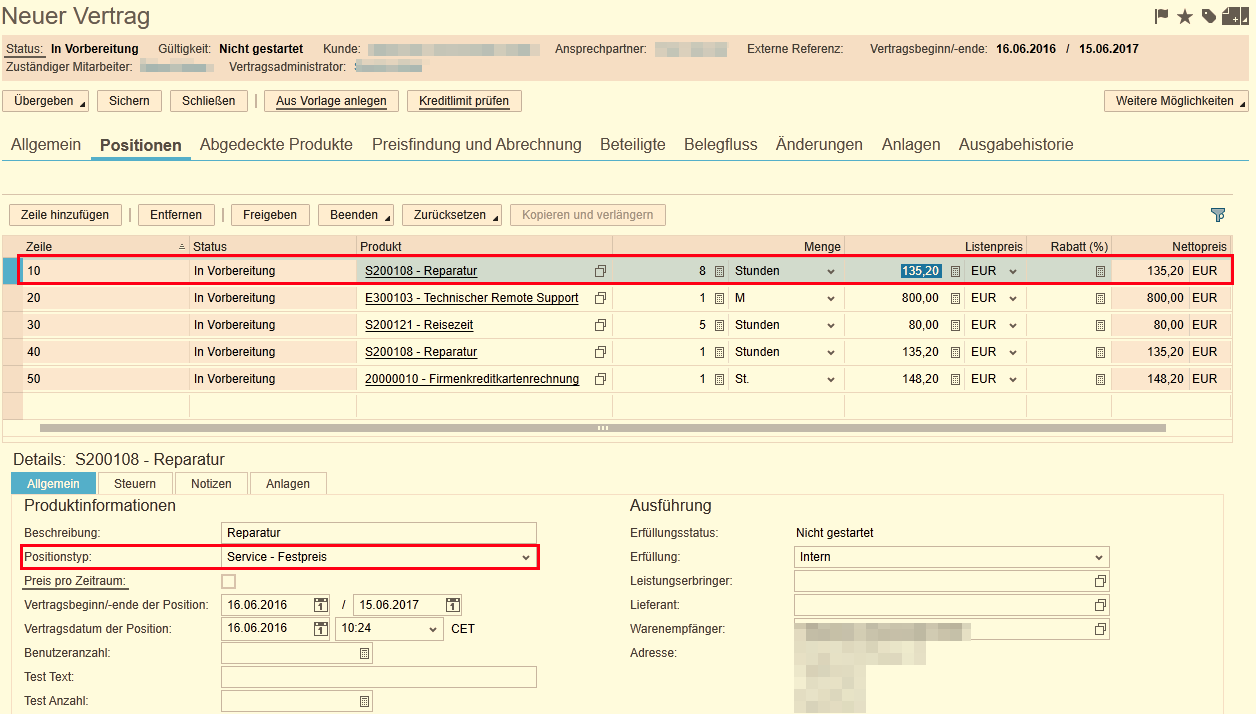The image size is (1256, 714).
Task: Open the Preisfindung und Abrechnung tab
Action: click(x=476, y=145)
